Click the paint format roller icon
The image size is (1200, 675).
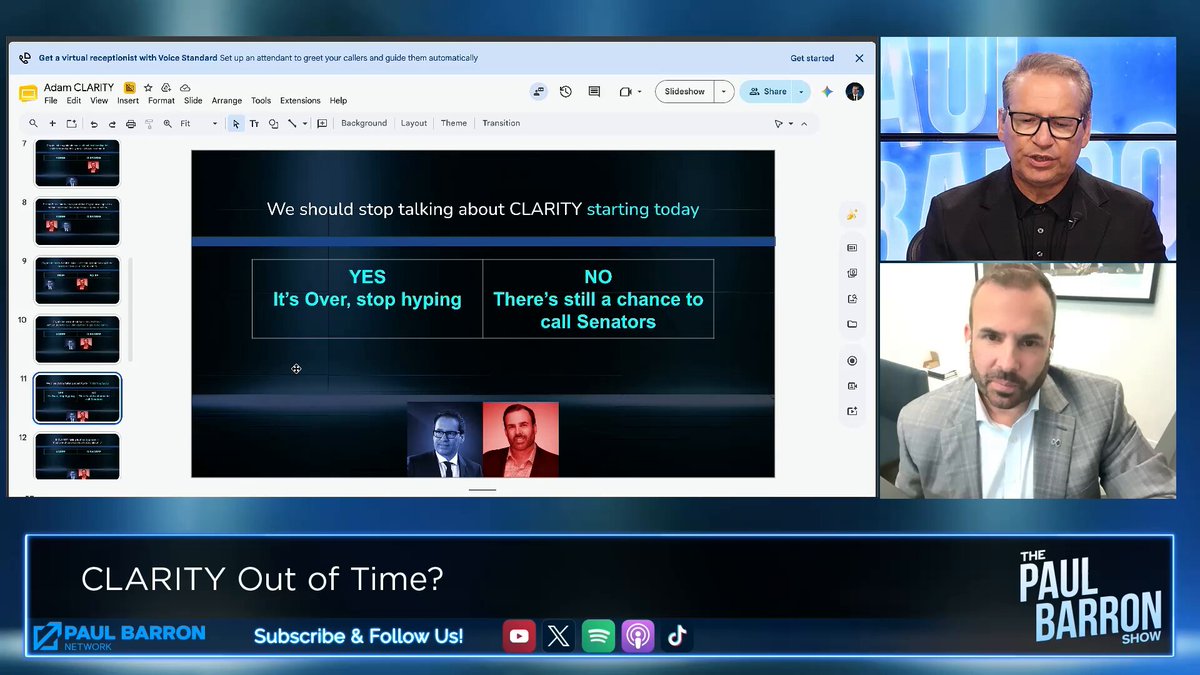click(149, 124)
